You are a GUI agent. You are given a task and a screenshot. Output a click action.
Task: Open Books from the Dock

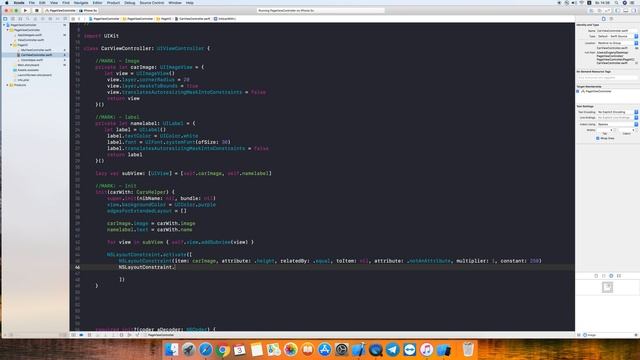click(x=308, y=349)
